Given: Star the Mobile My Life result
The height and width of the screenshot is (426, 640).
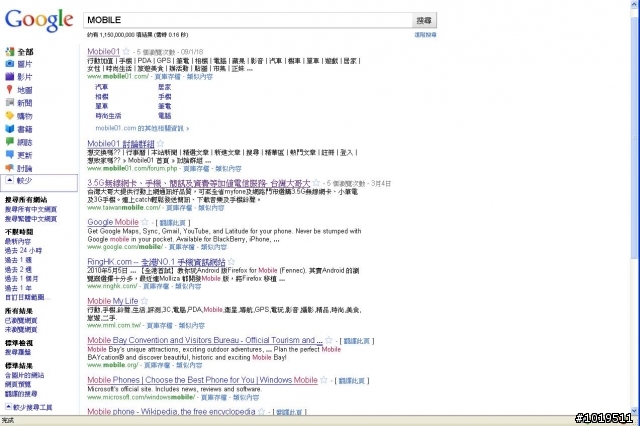Looking at the screenshot, I should [144, 301].
